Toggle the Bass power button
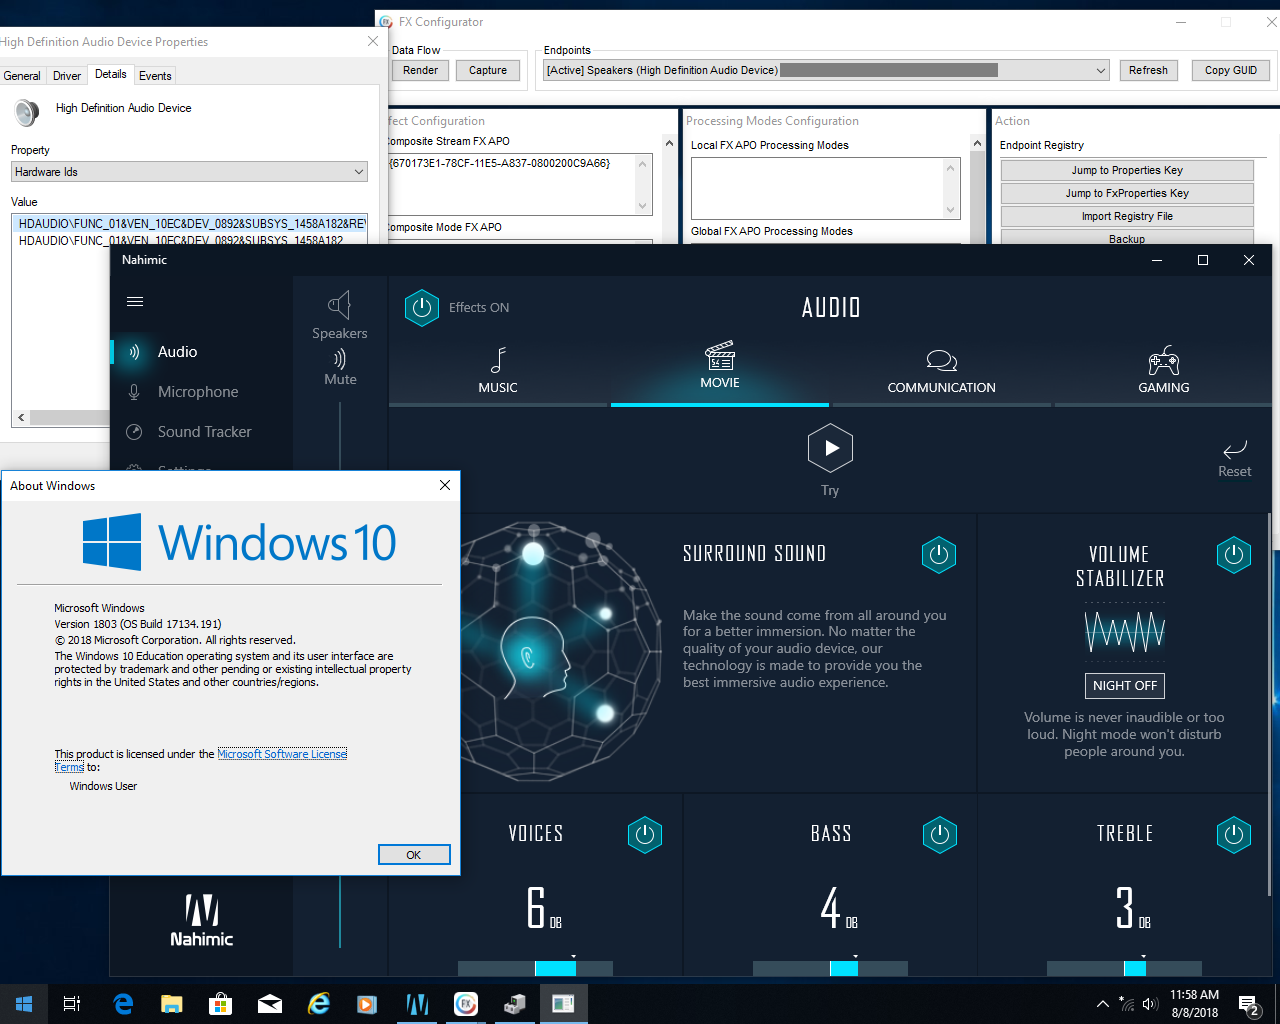Viewport: 1280px width, 1024px height. 939,834
